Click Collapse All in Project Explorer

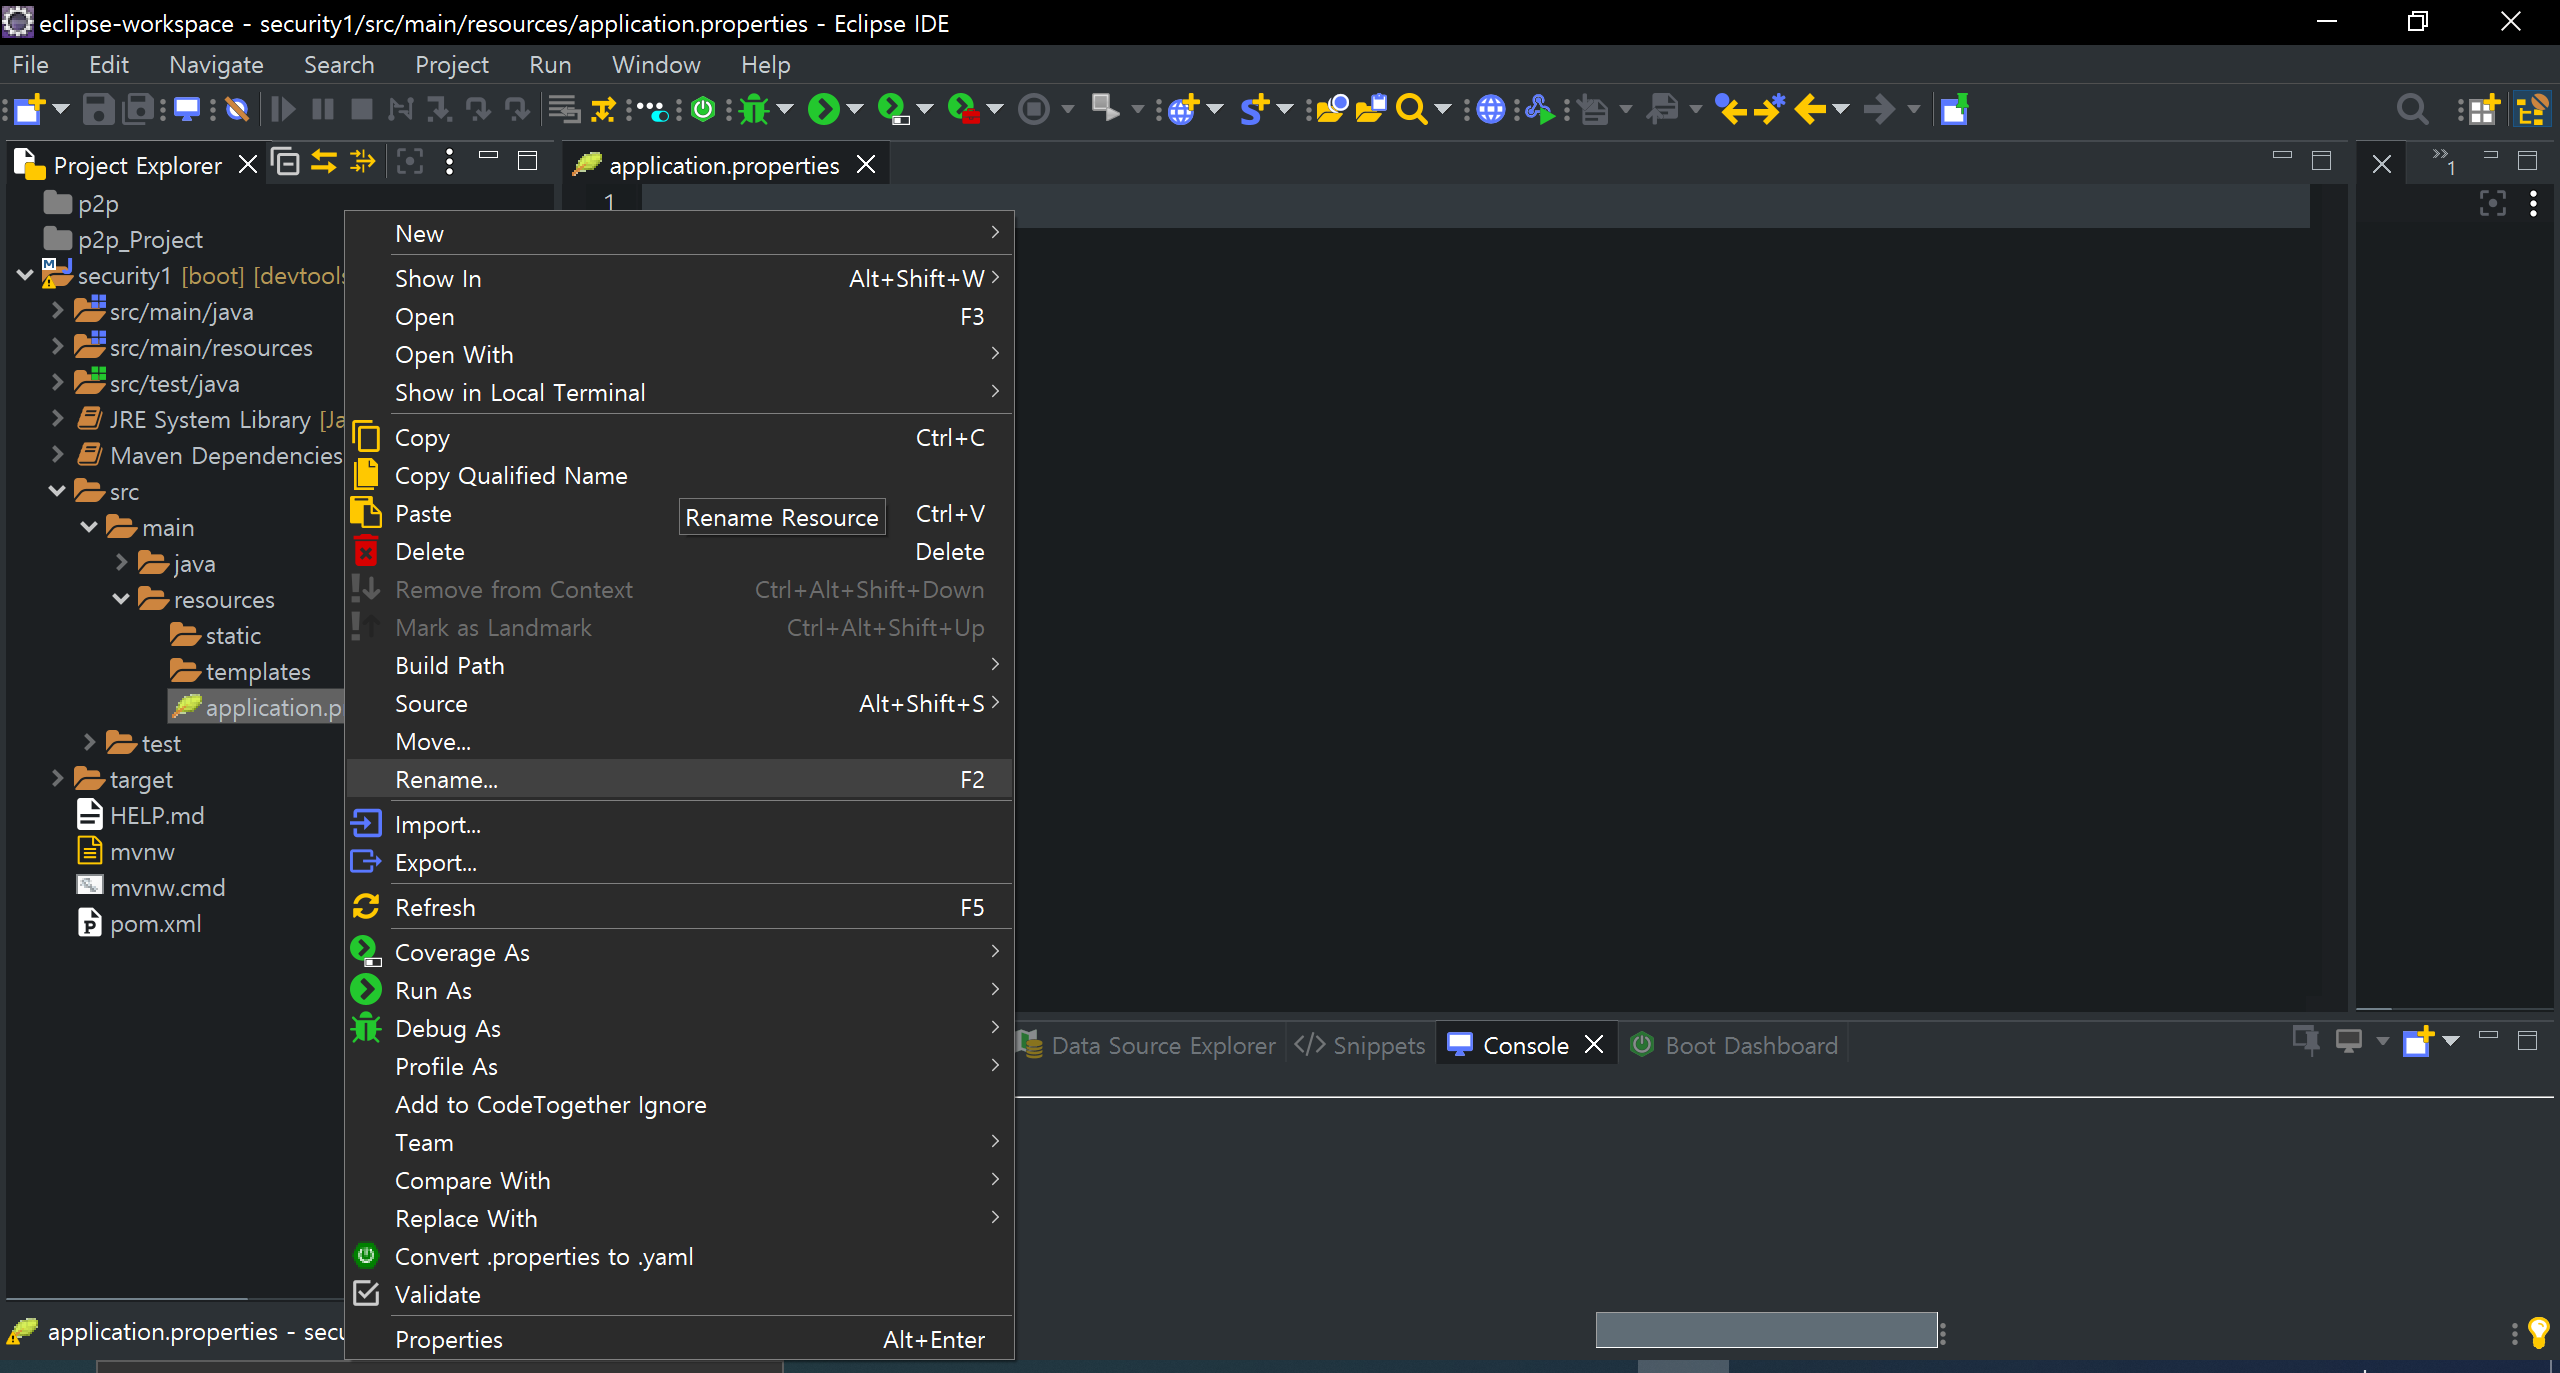[286, 162]
